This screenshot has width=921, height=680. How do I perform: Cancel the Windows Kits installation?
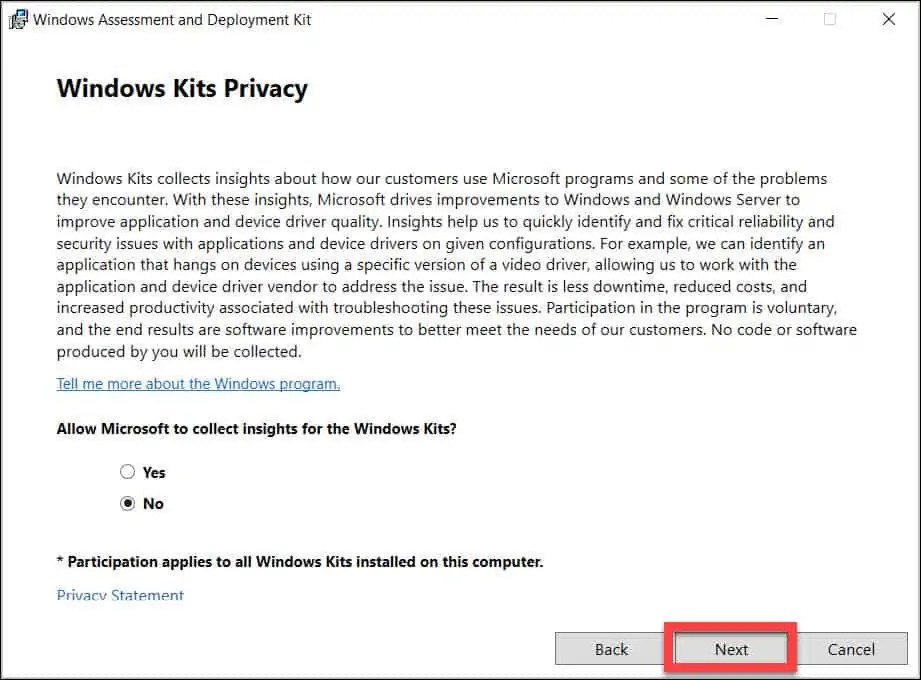[852, 649]
